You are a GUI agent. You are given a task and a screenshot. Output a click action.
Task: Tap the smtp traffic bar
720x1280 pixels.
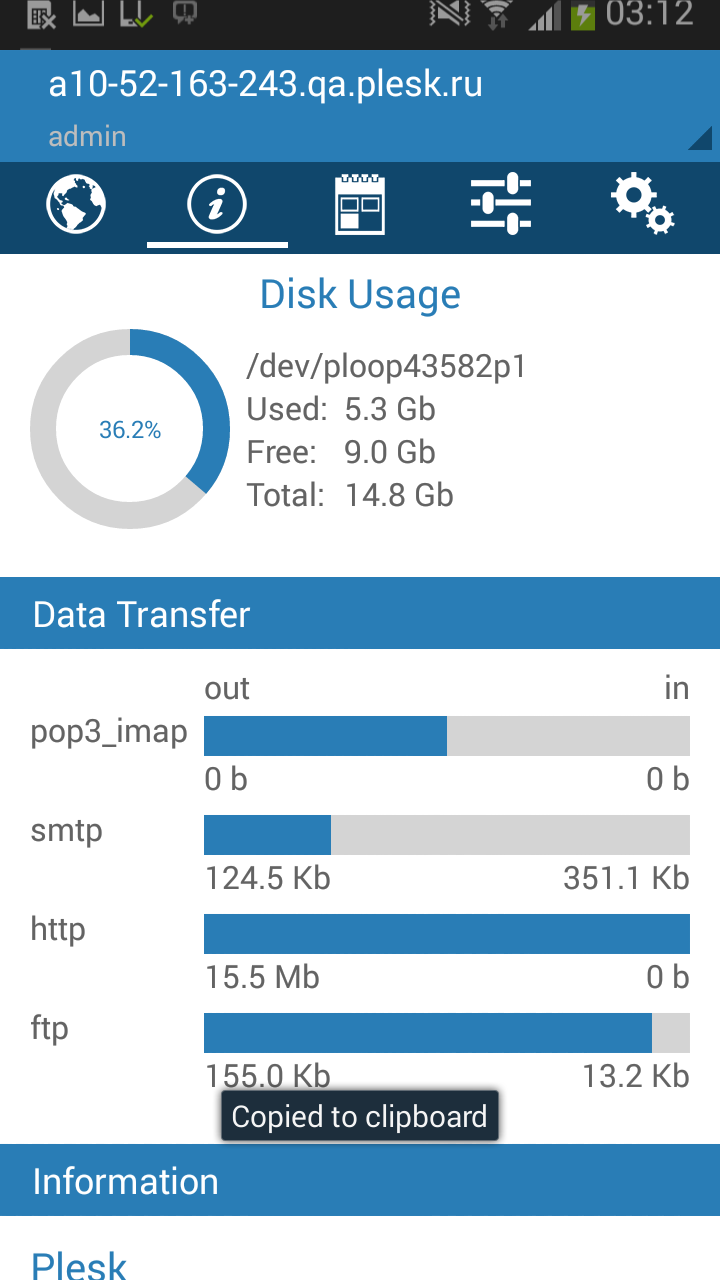pos(447,835)
